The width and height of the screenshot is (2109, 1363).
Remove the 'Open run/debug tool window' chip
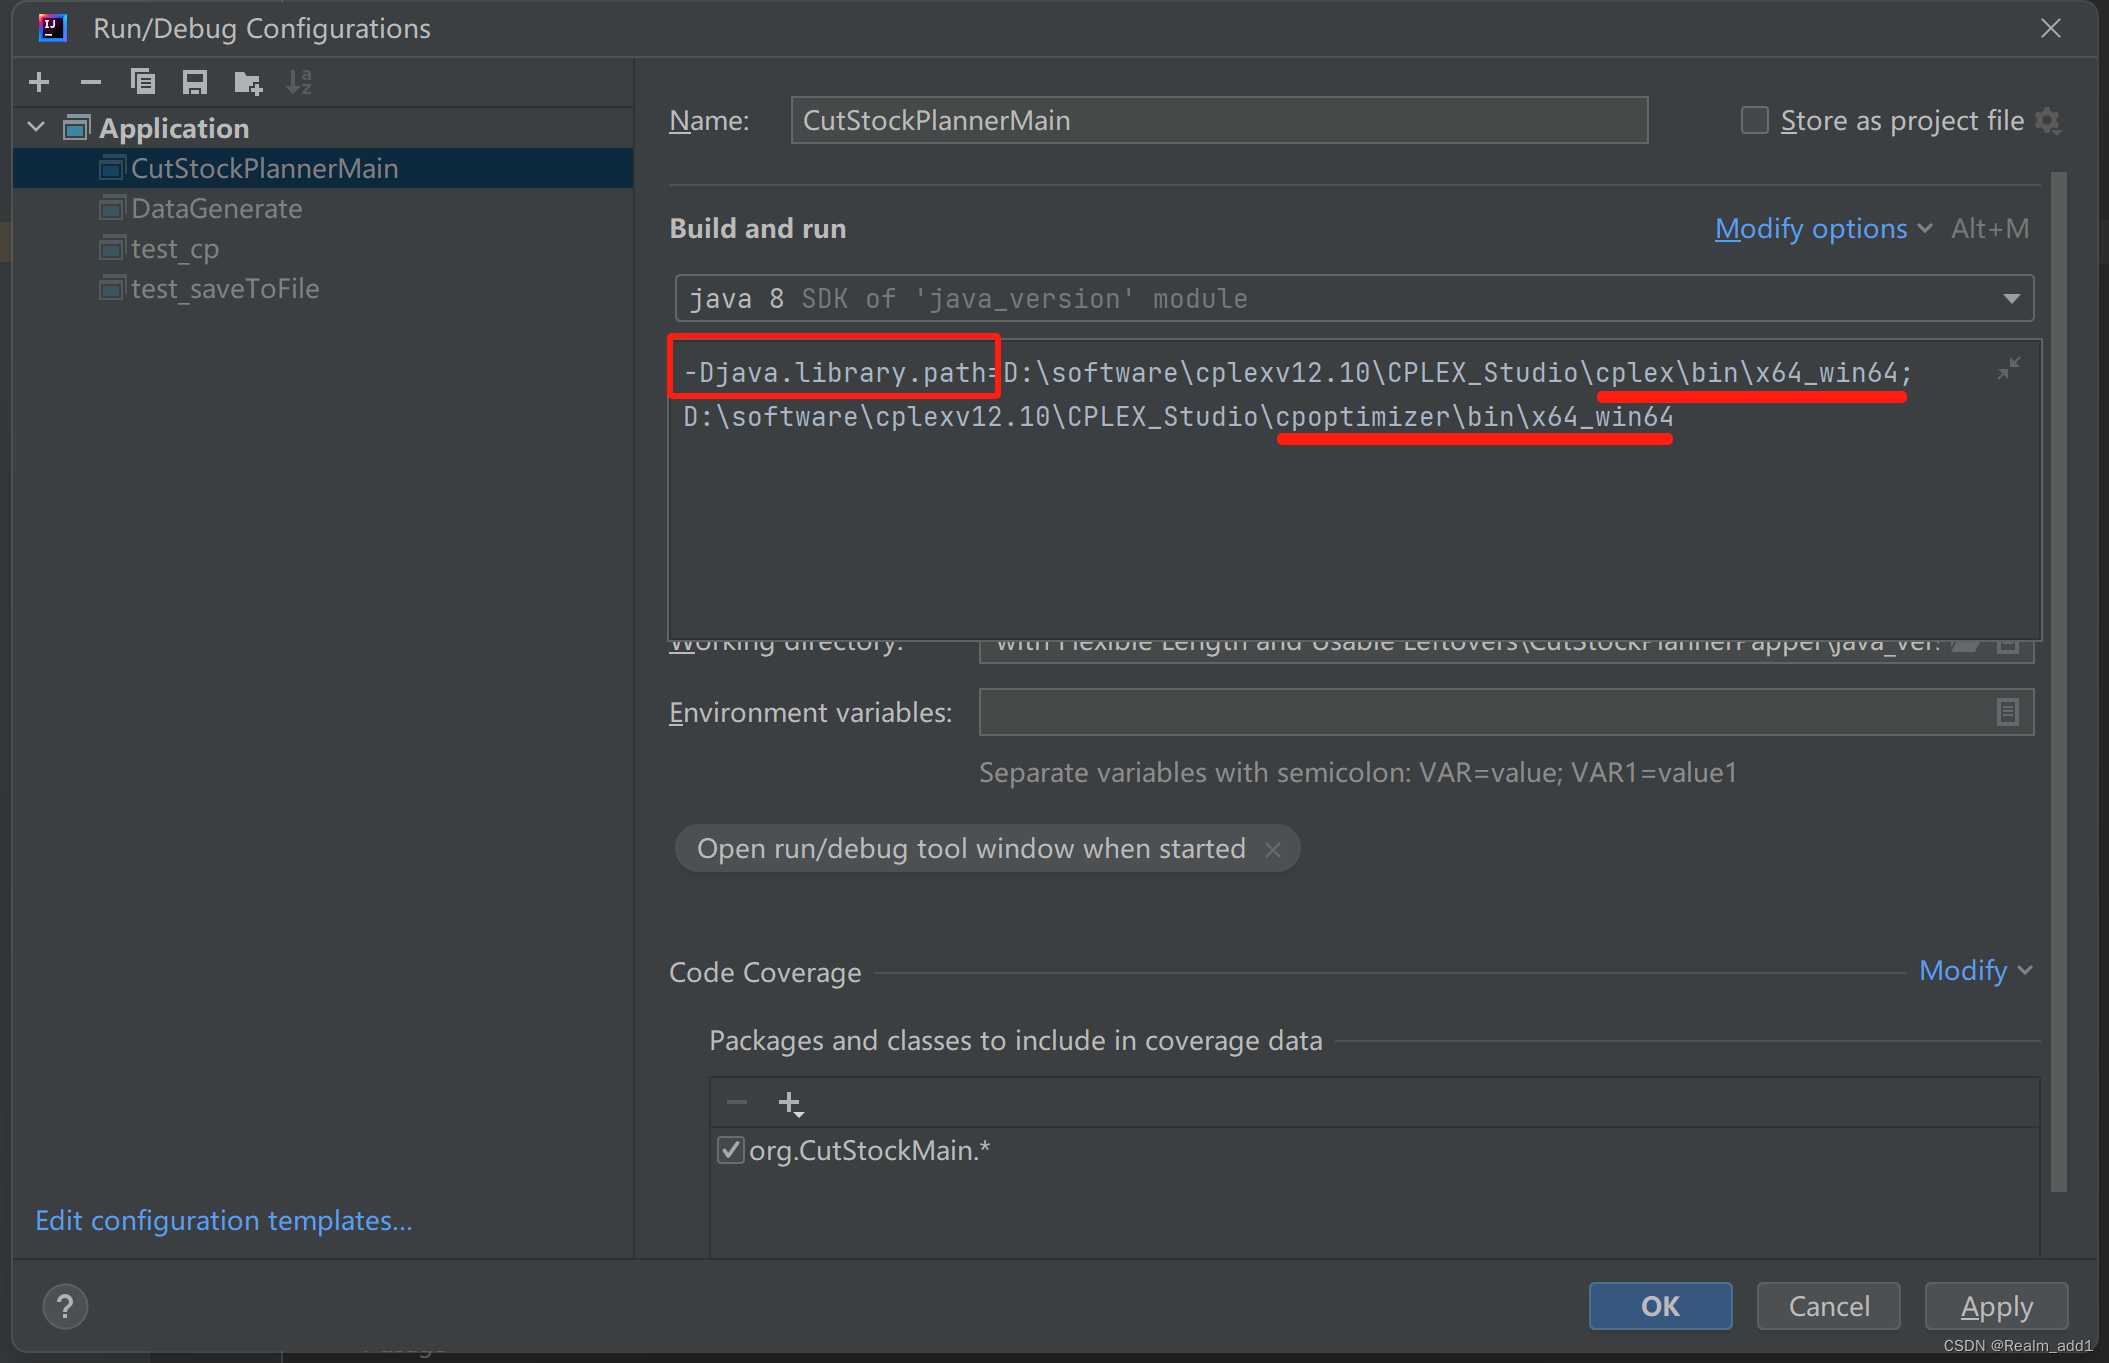(1272, 849)
